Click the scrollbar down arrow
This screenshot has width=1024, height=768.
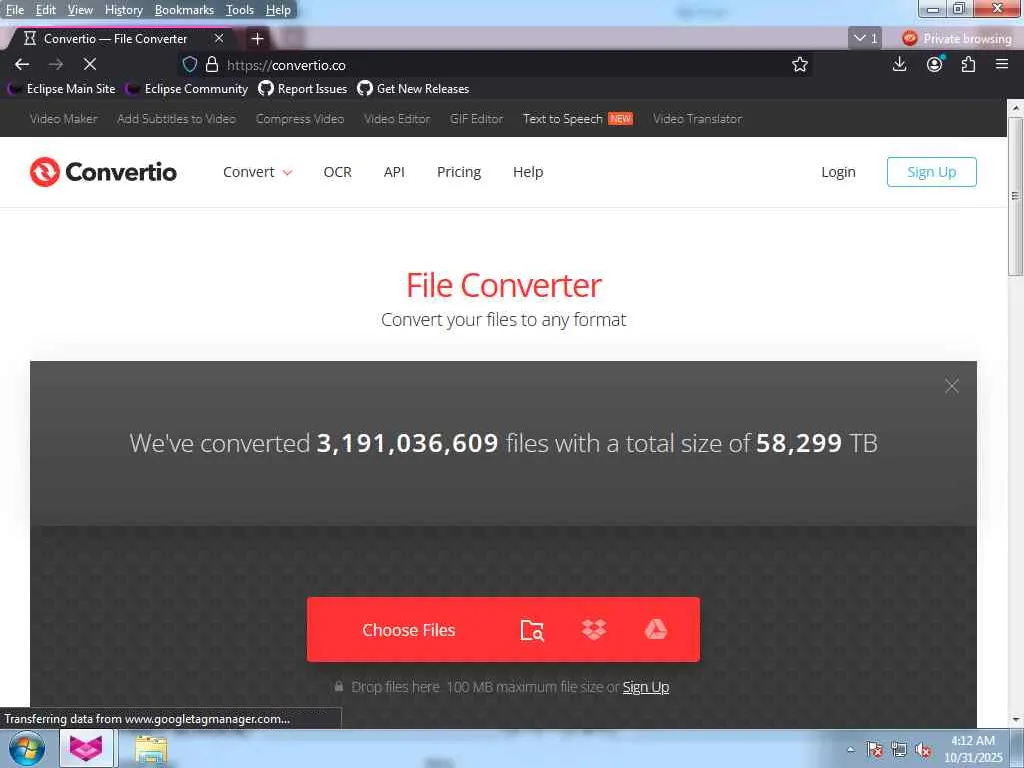(x=1016, y=720)
